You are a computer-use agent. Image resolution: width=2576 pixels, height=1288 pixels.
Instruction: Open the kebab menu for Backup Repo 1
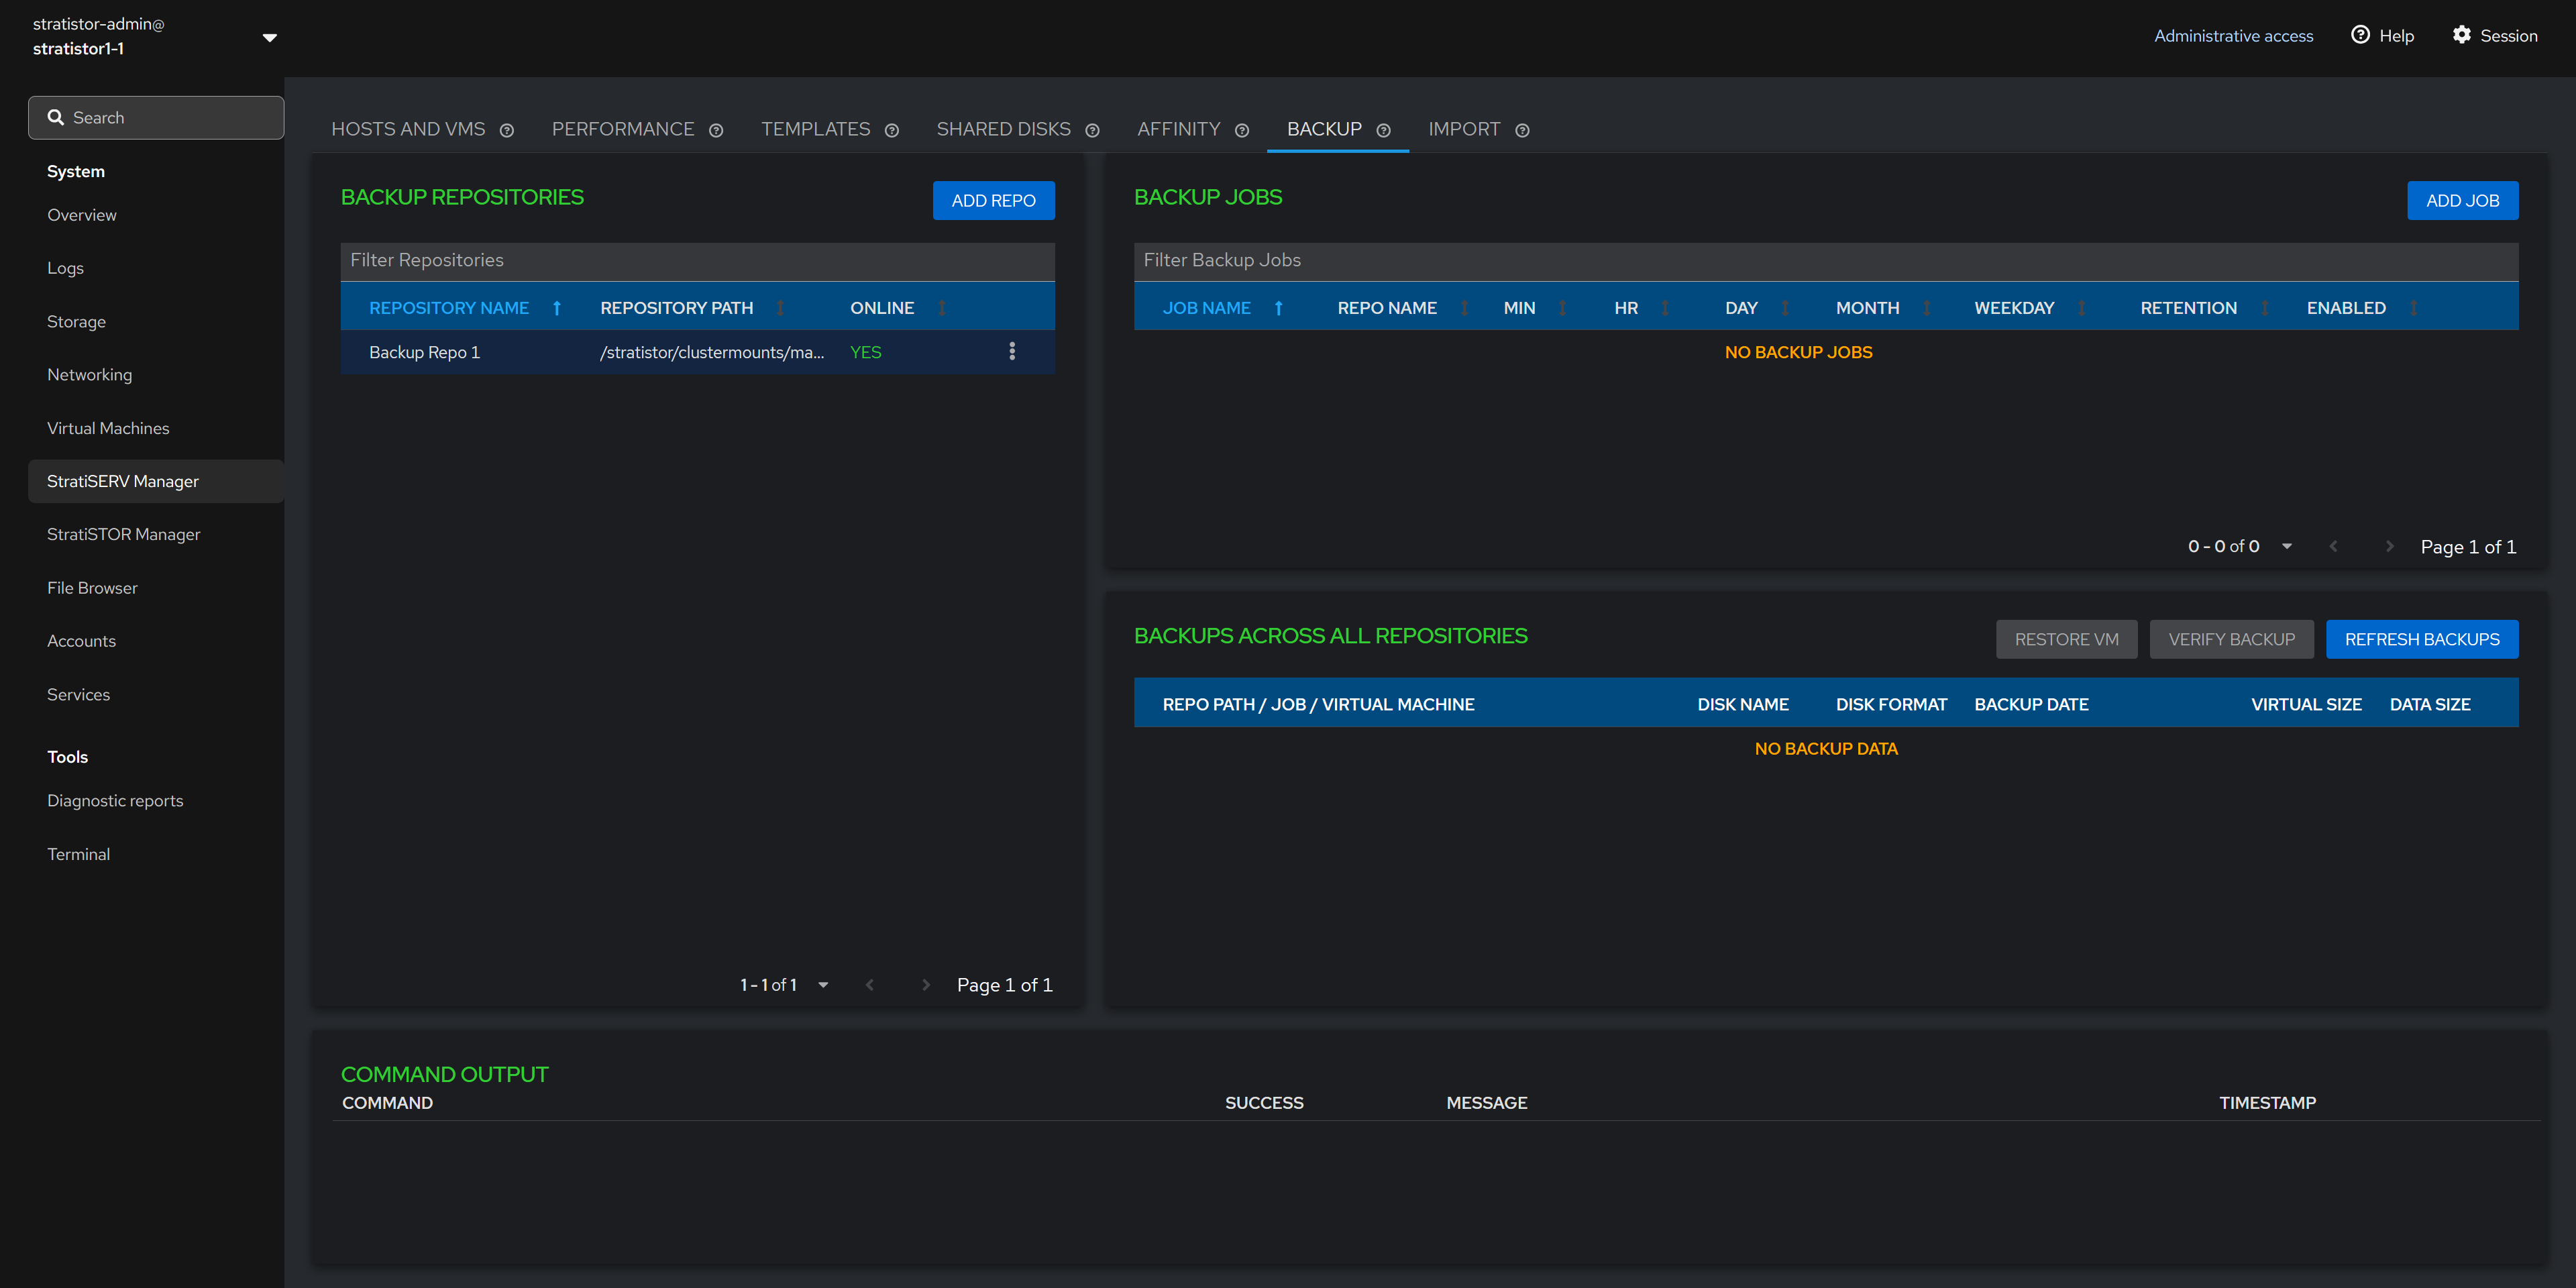pyautogui.click(x=1012, y=351)
